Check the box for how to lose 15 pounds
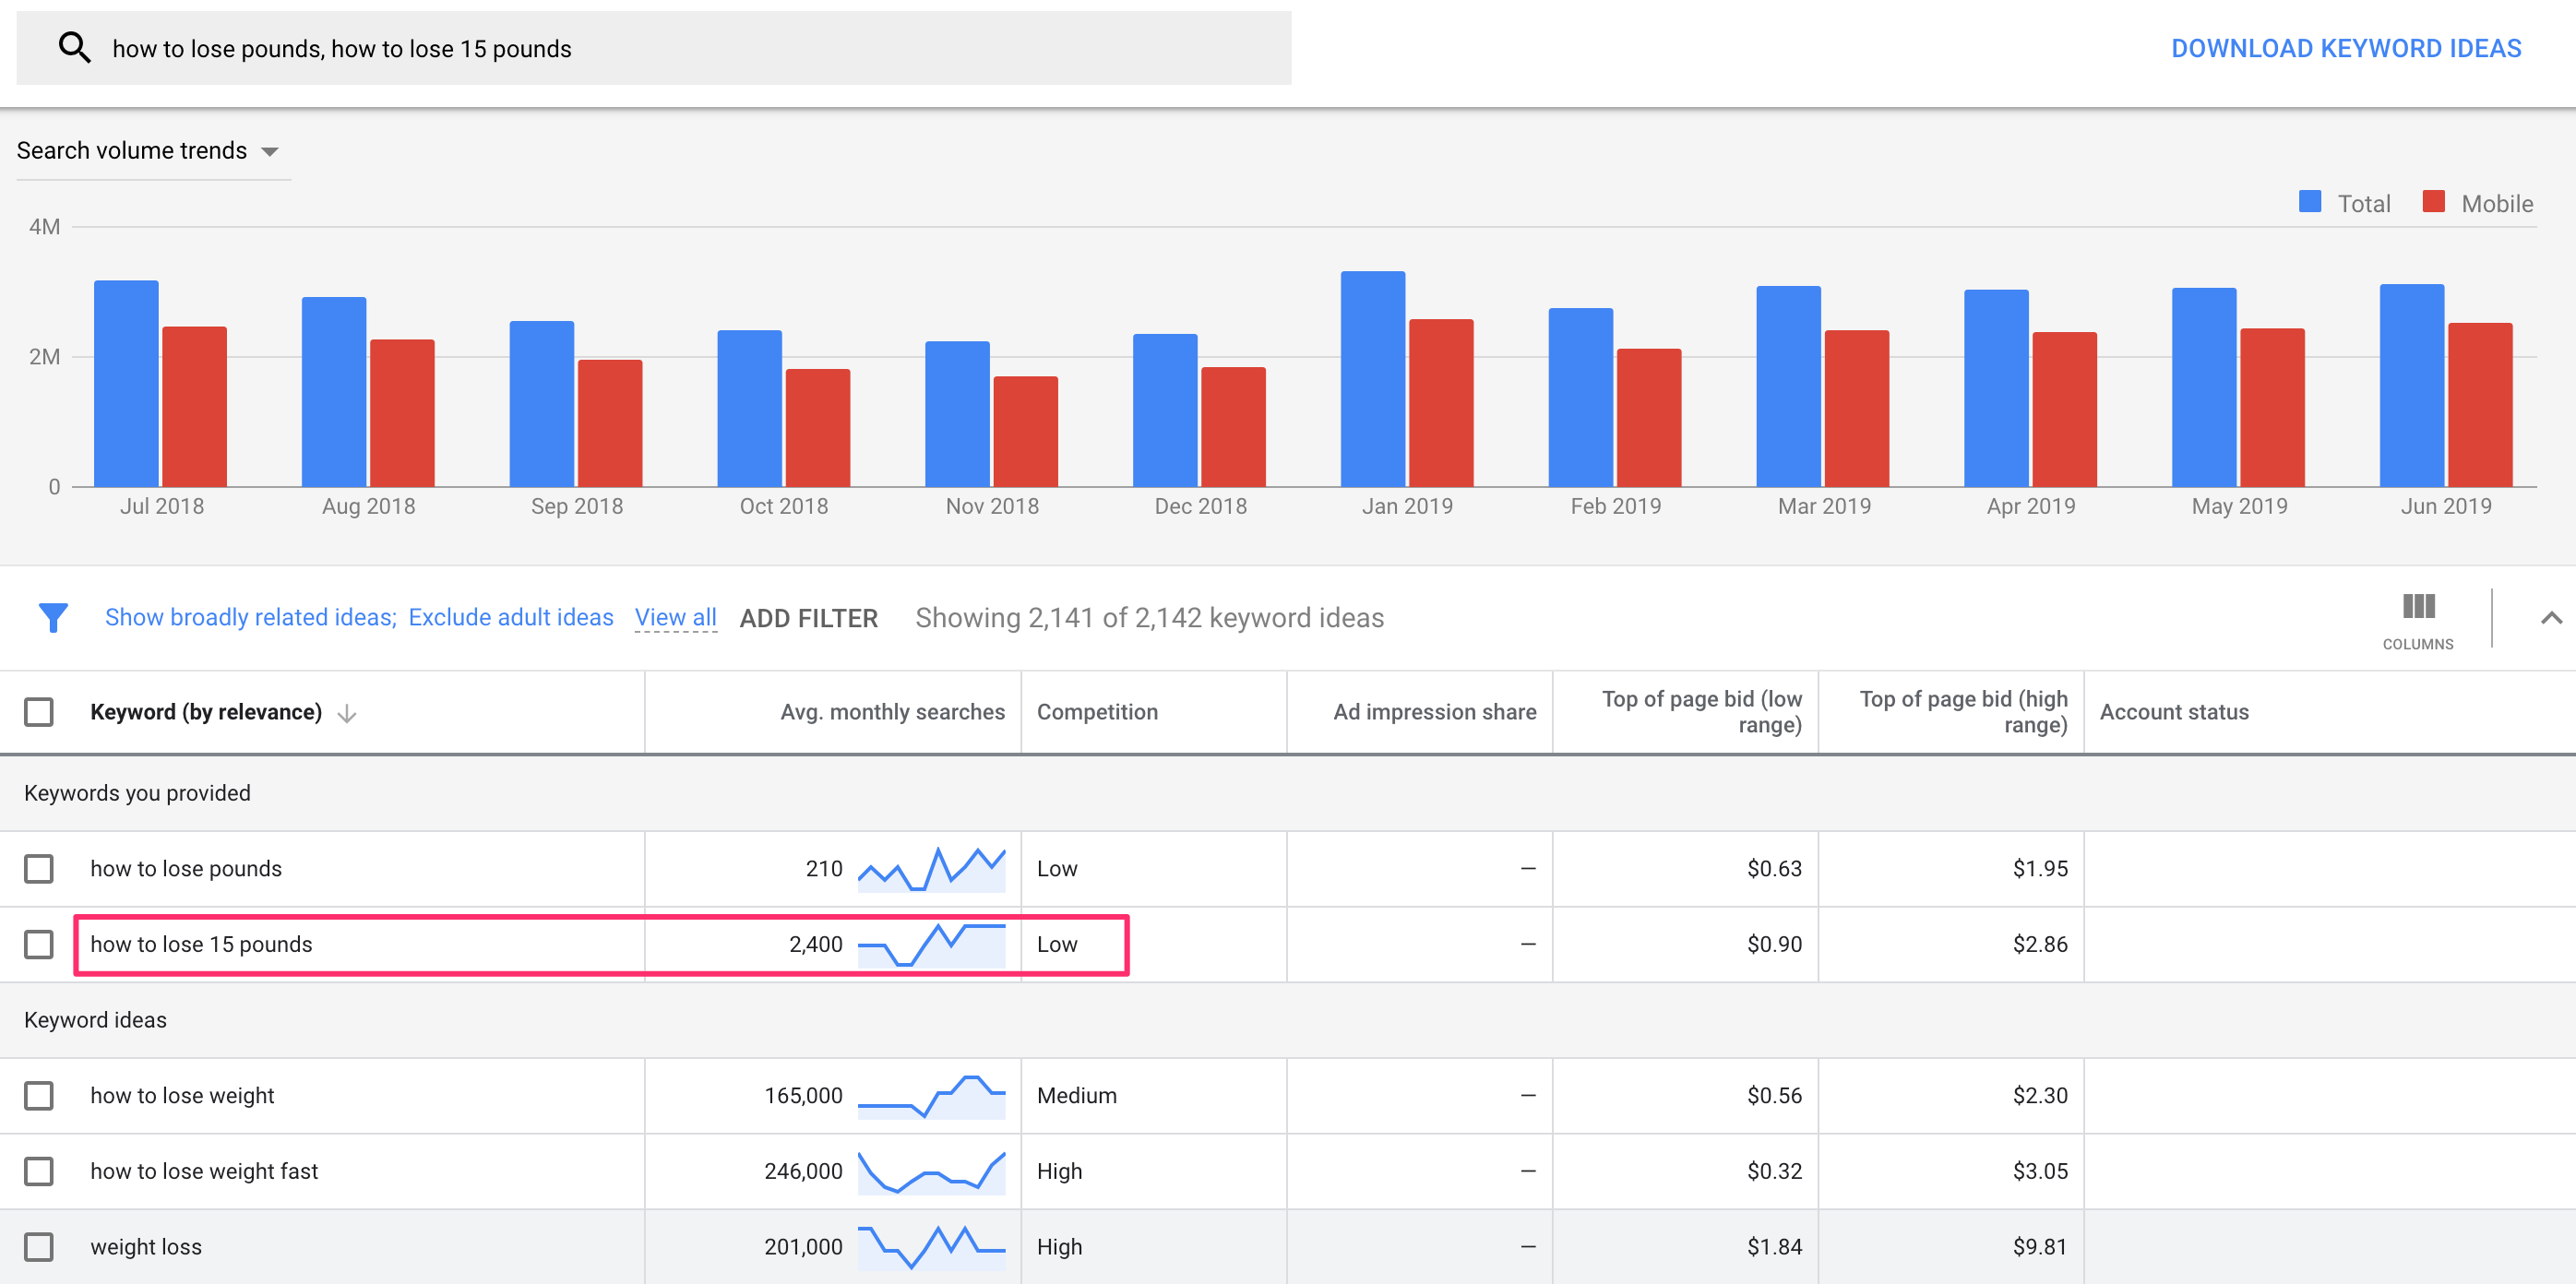2576x1284 pixels. 39,944
